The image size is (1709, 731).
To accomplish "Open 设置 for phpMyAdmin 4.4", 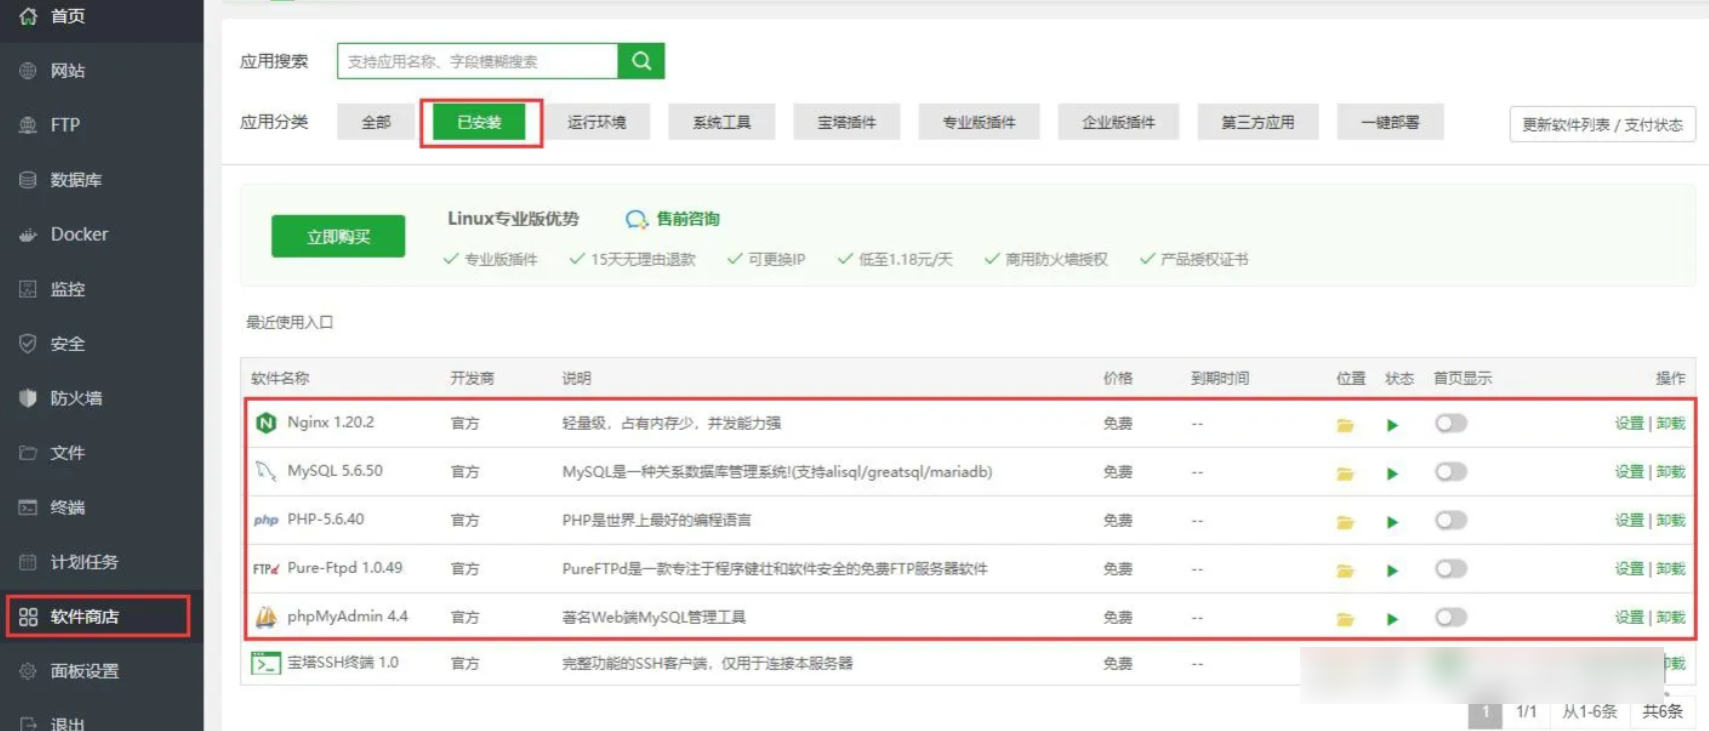I will pos(1629,617).
